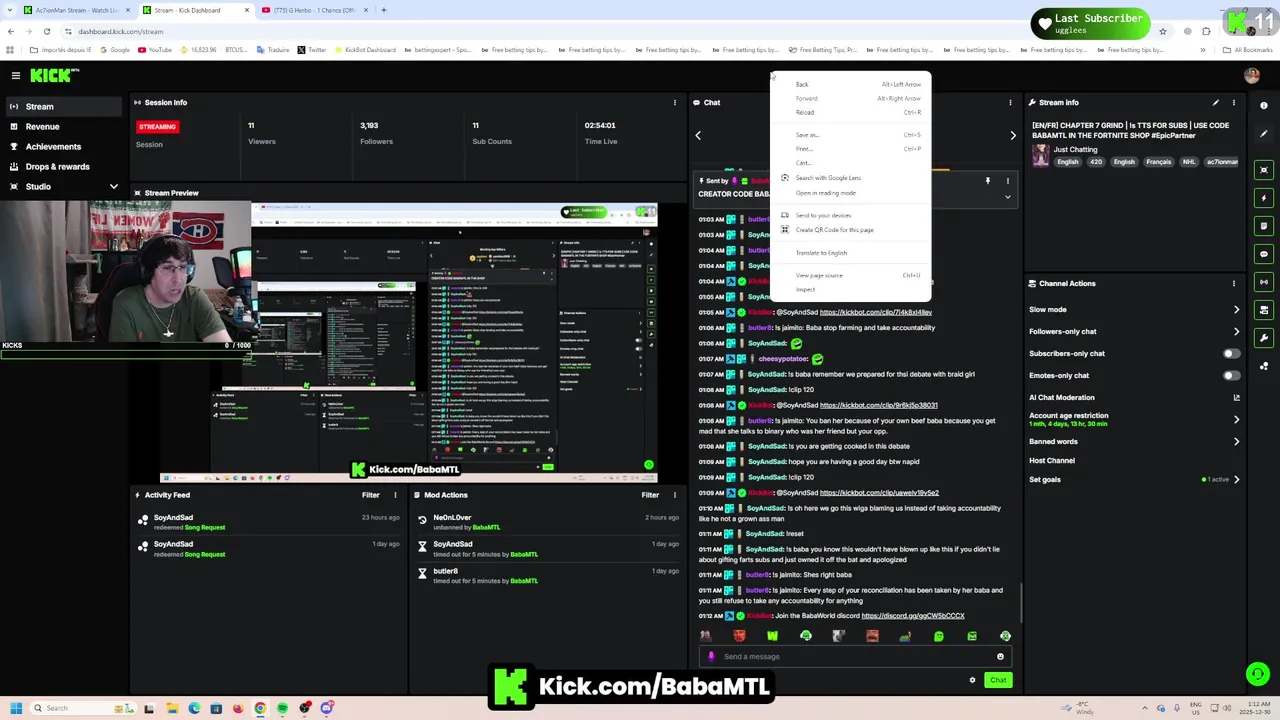Open Stream in the left sidebar
This screenshot has height=720, width=1280.
[x=62, y=106]
